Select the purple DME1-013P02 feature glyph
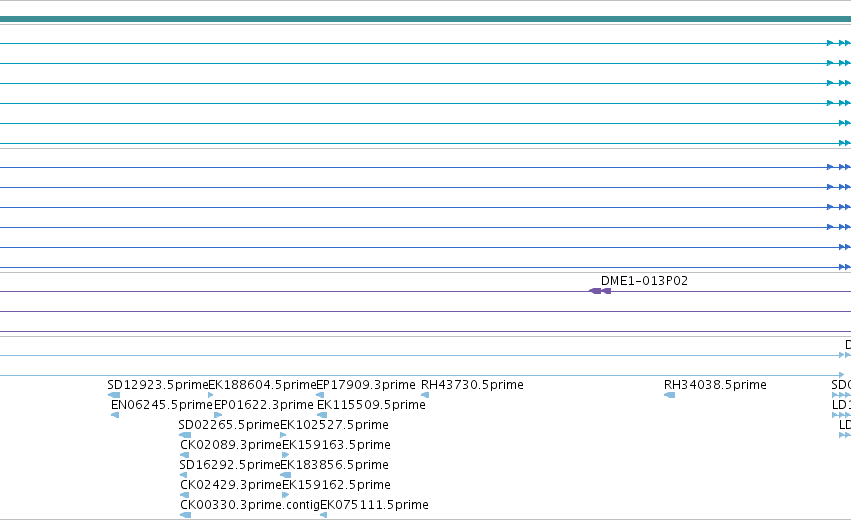 600,291
